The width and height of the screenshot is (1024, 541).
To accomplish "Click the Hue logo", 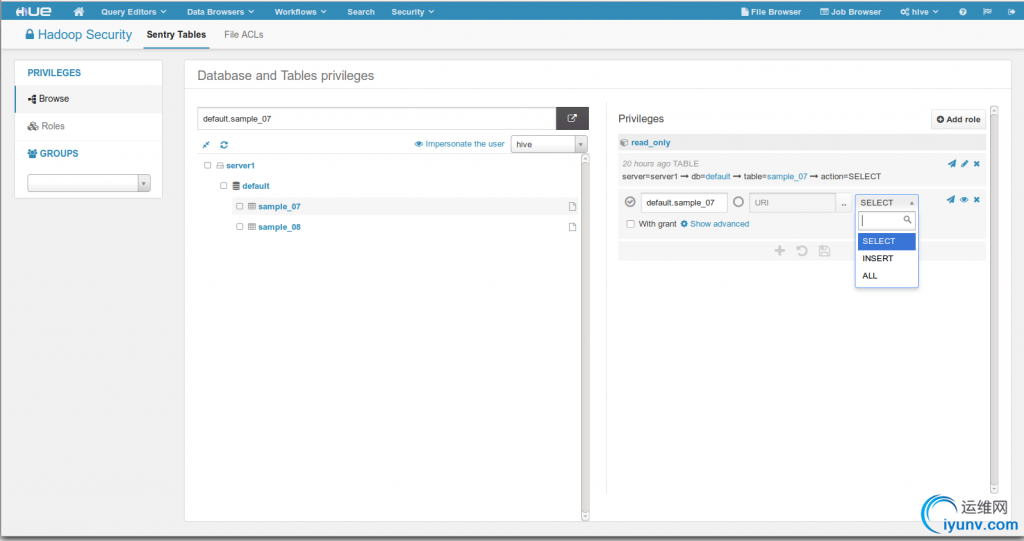I will point(33,12).
